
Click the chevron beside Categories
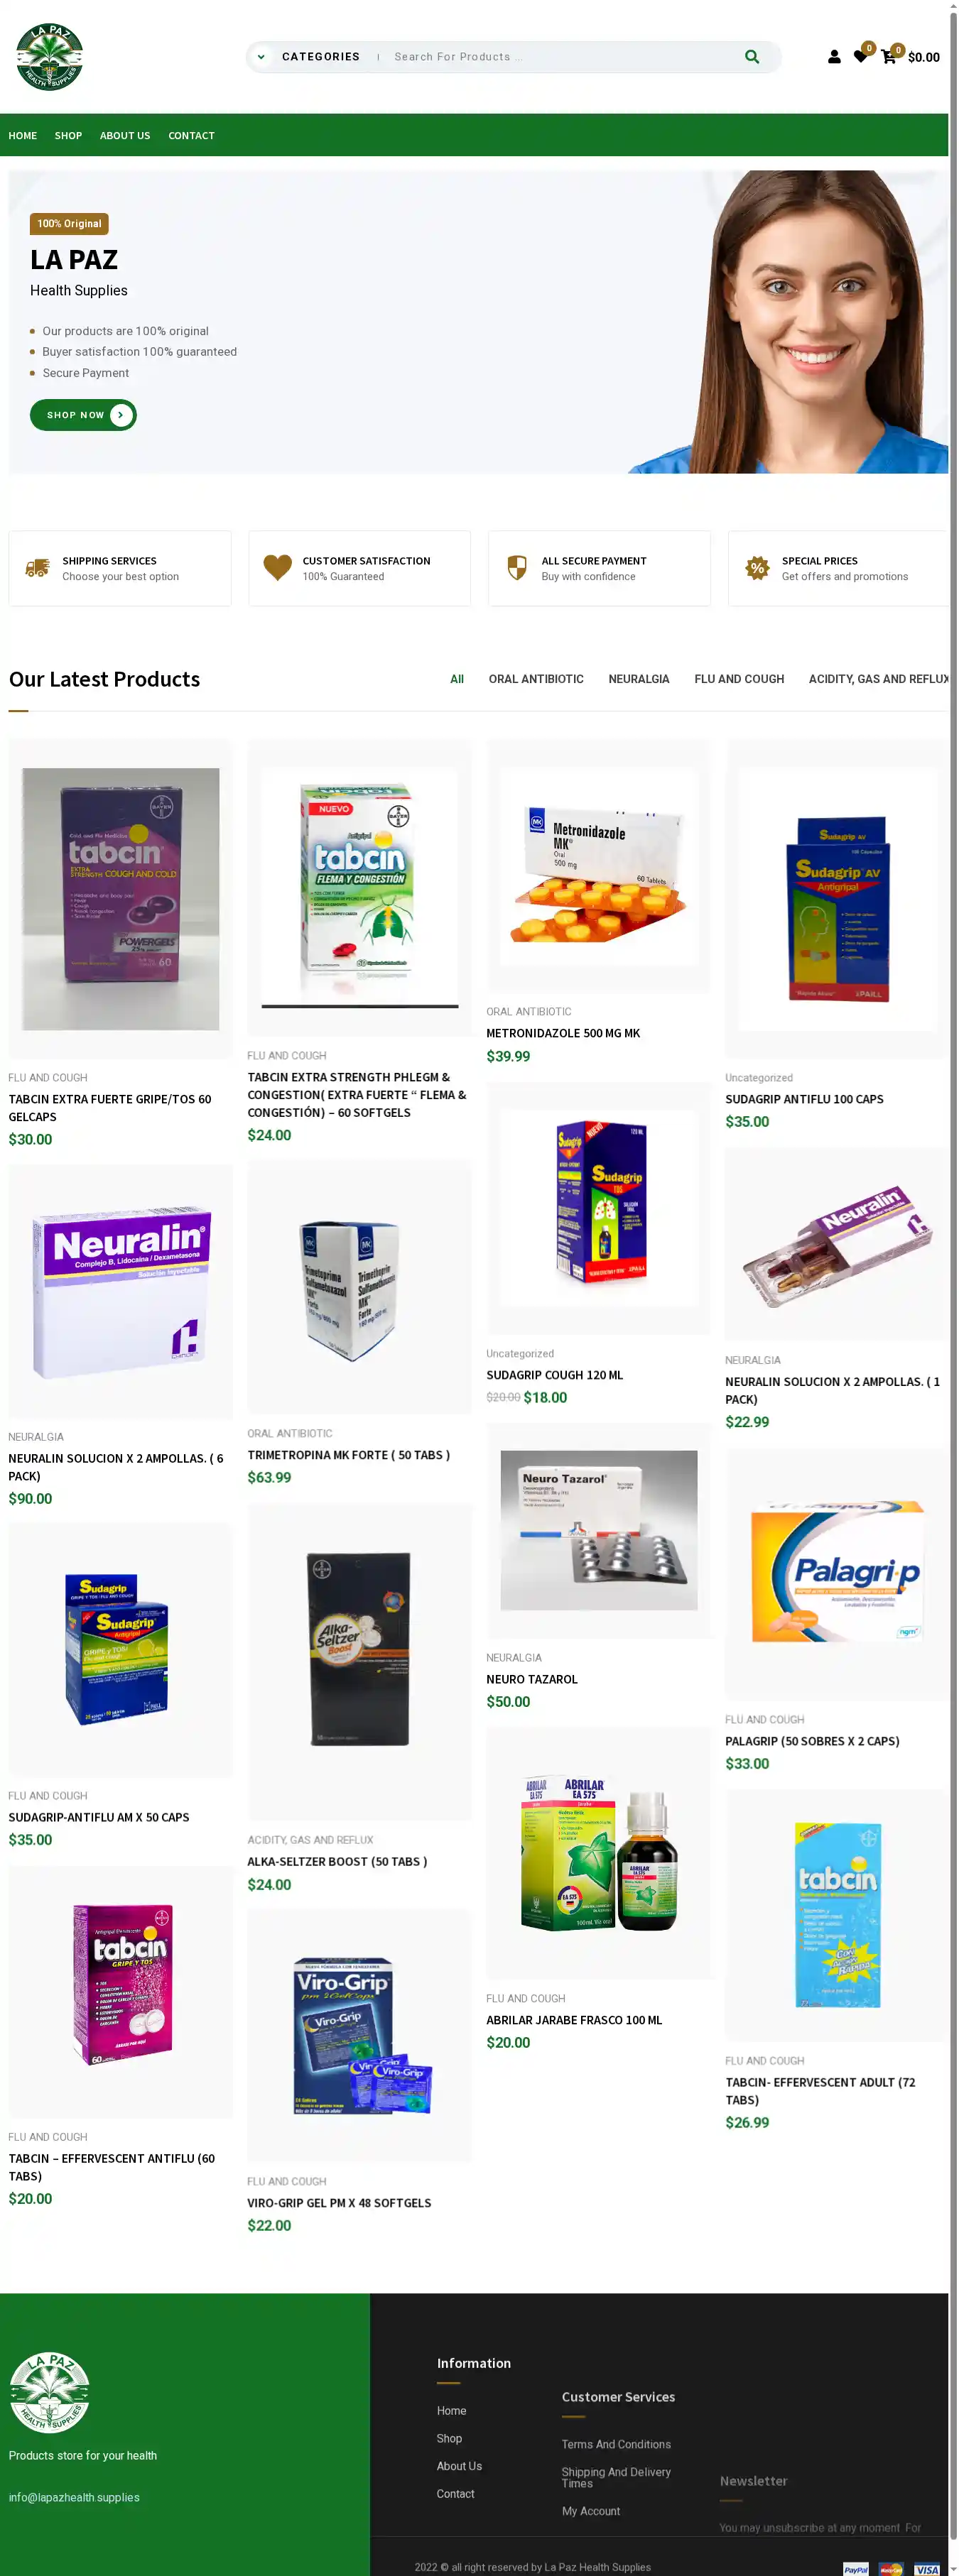(261, 57)
